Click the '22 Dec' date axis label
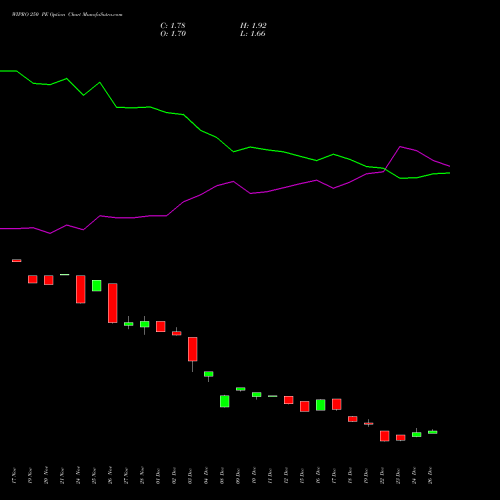The image size is (500, 500). 382,476
